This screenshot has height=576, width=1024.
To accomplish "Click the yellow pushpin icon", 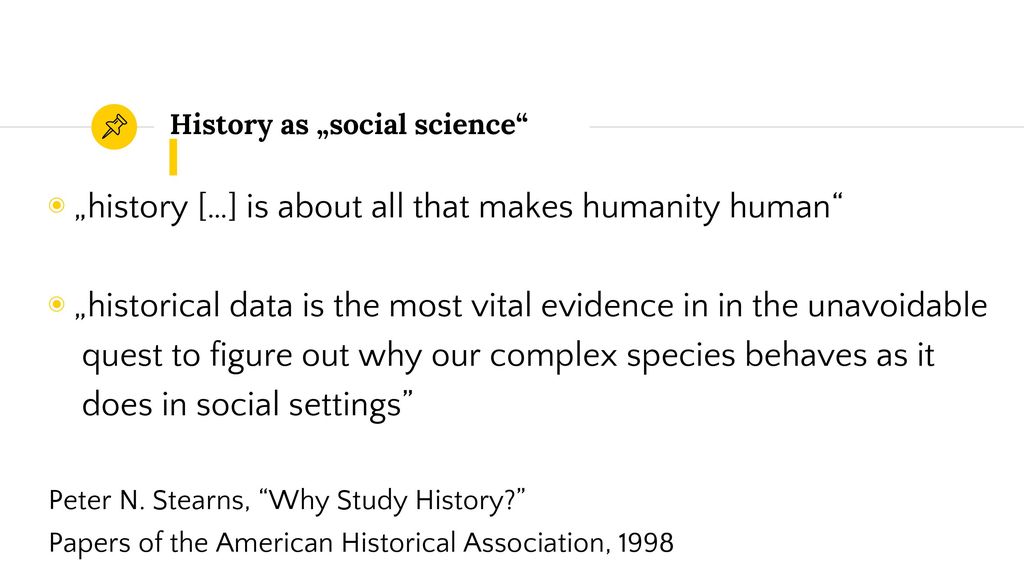I will (114, 127).
